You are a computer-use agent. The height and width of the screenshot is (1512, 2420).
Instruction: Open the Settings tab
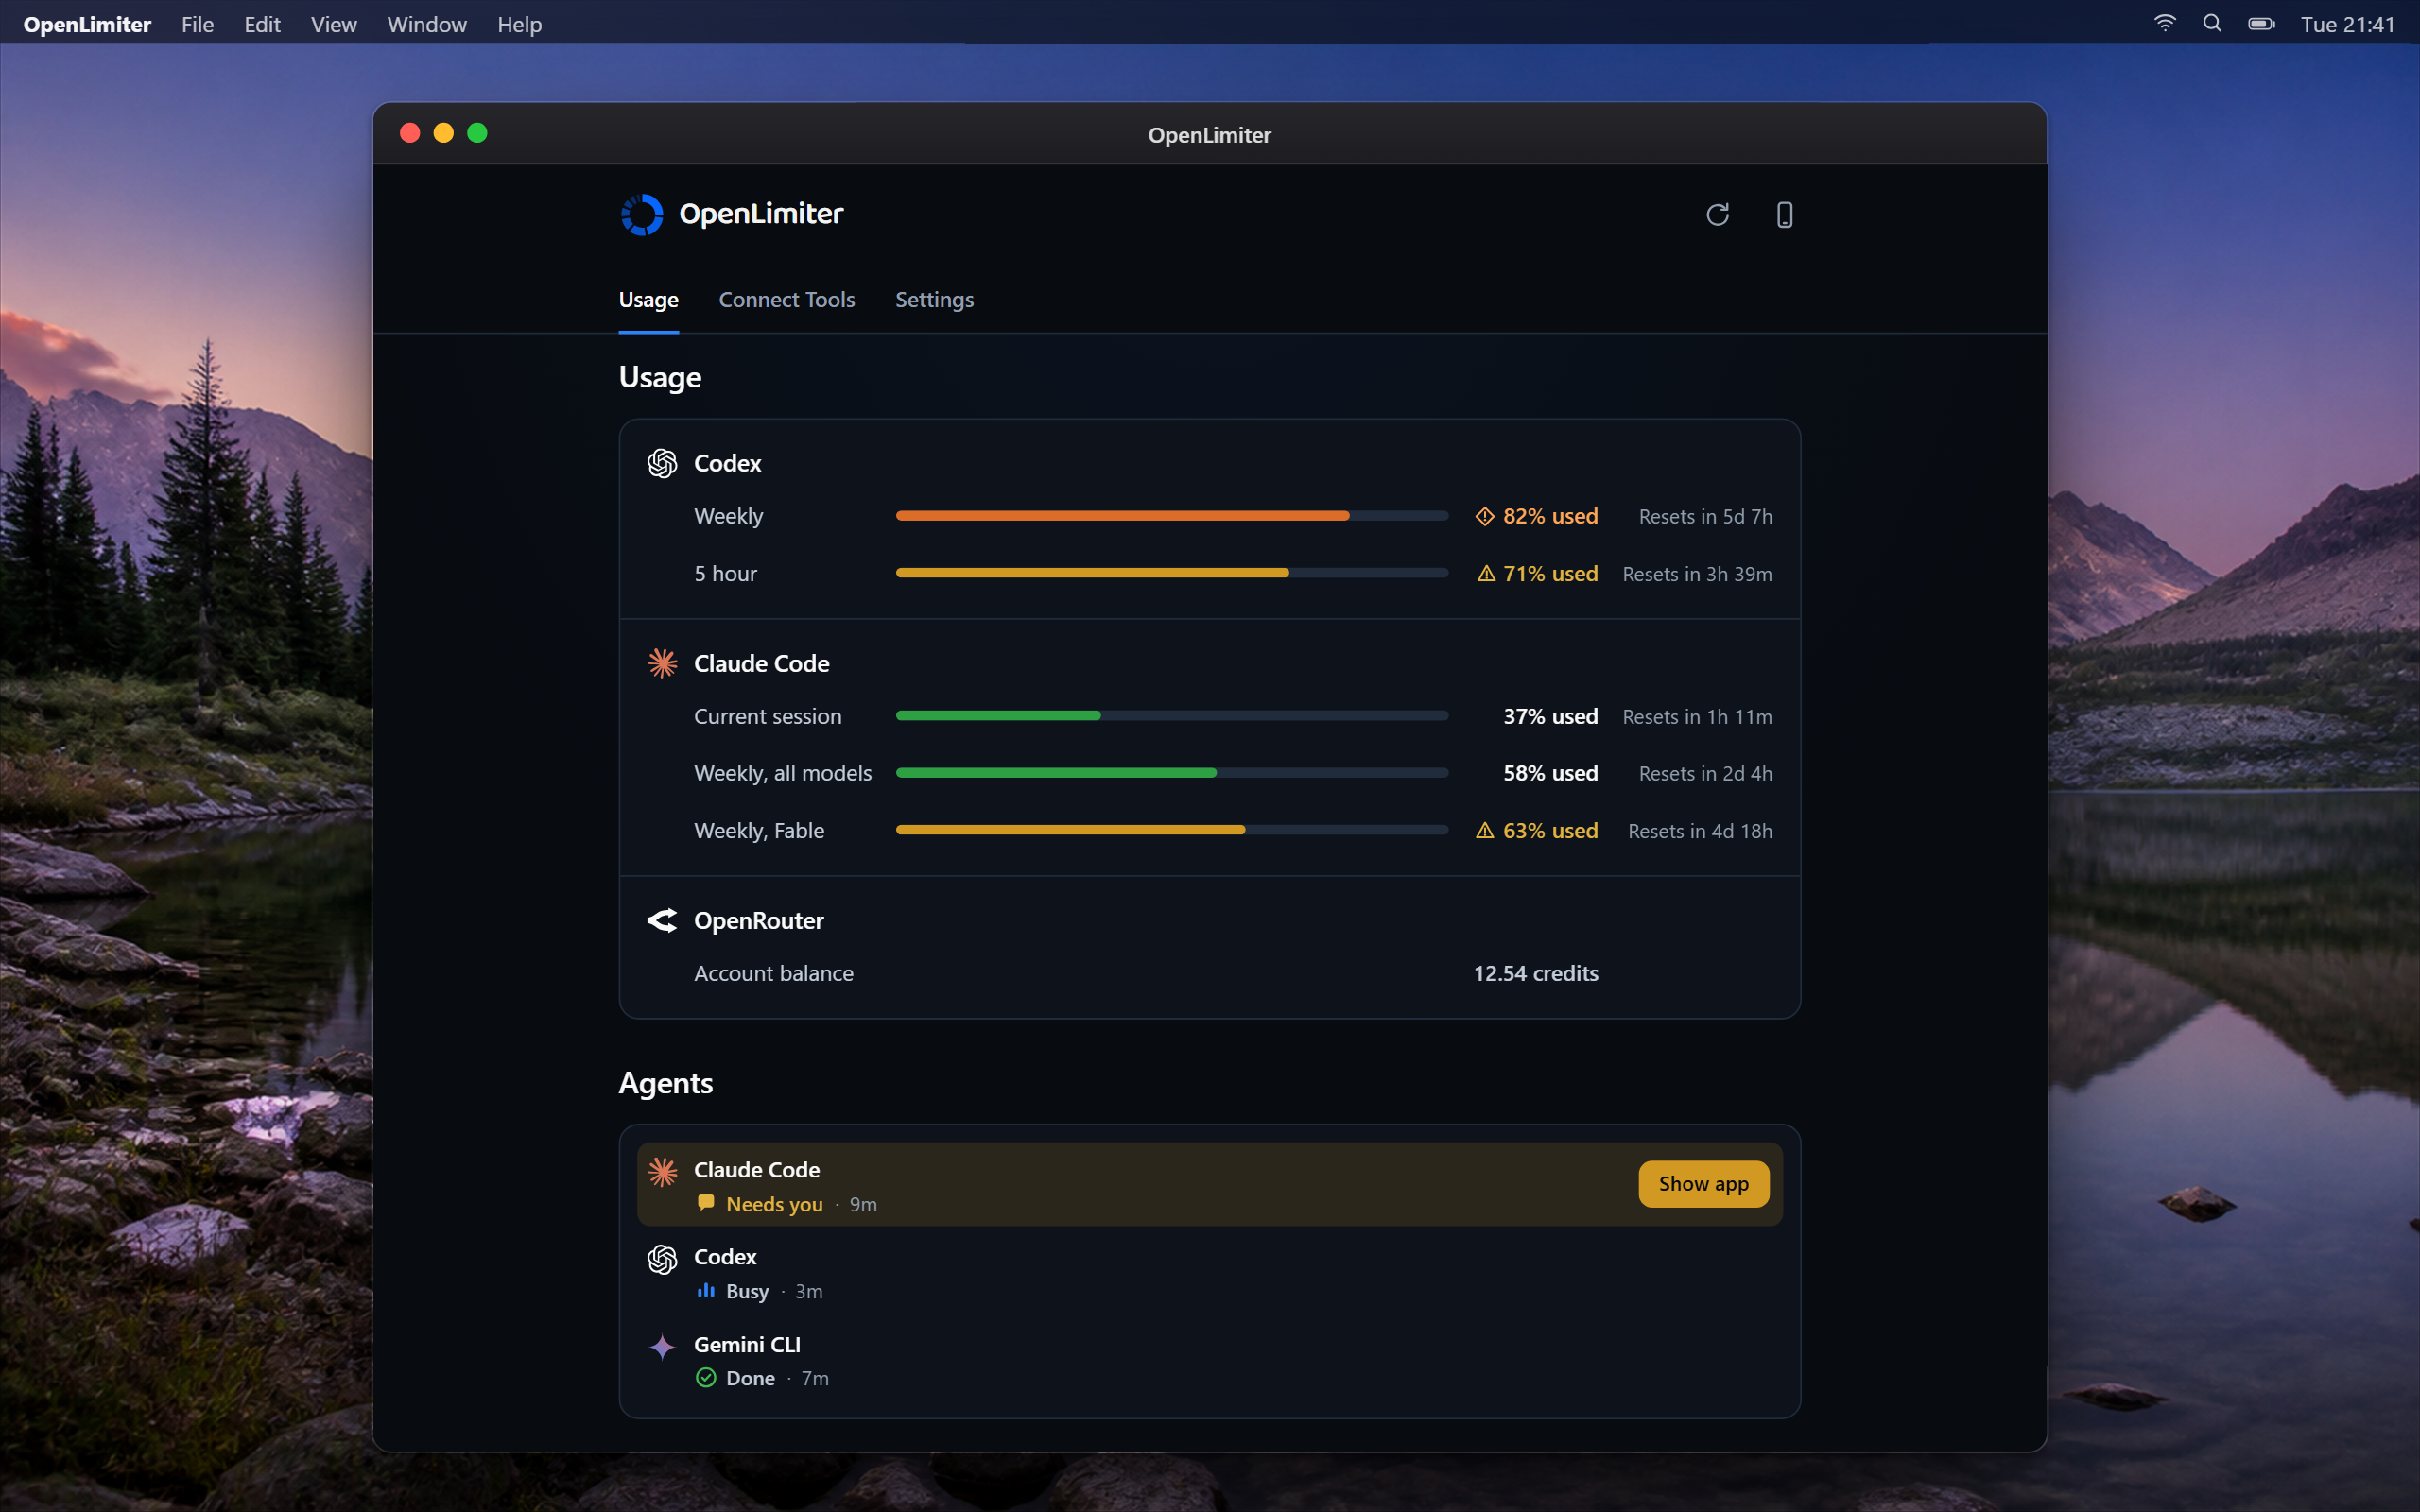click(x=934, y=299)
